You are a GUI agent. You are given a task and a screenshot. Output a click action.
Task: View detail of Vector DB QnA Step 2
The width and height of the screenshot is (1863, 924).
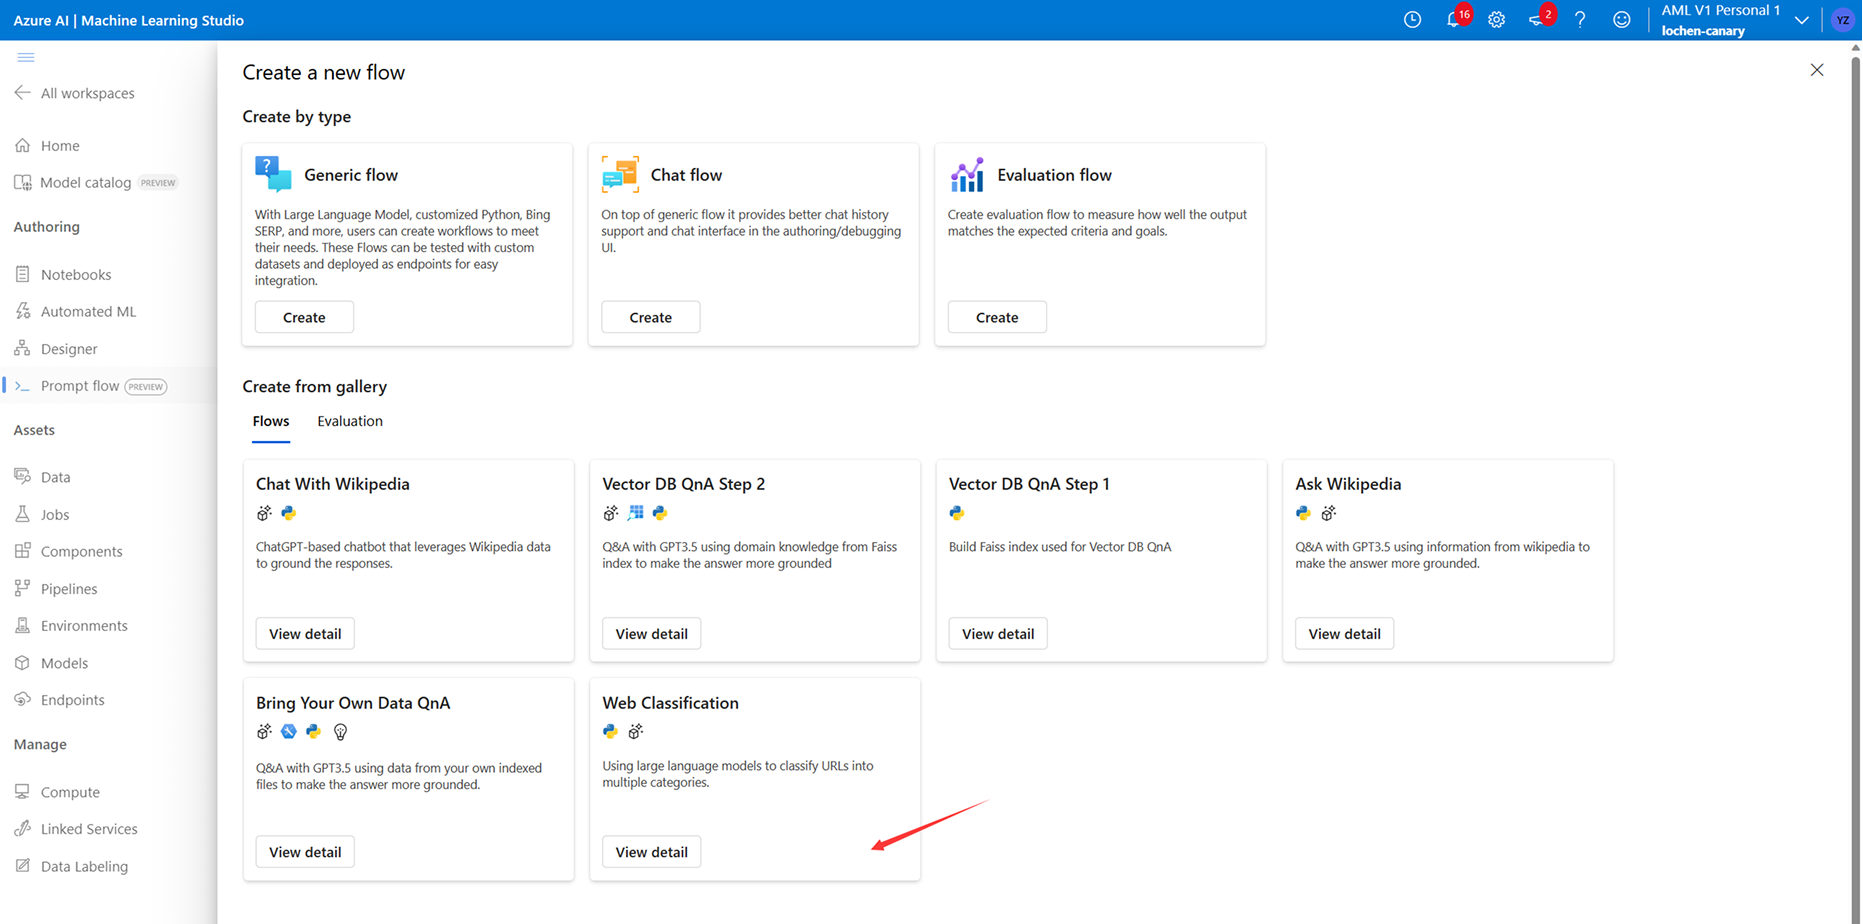coord(651,633)
